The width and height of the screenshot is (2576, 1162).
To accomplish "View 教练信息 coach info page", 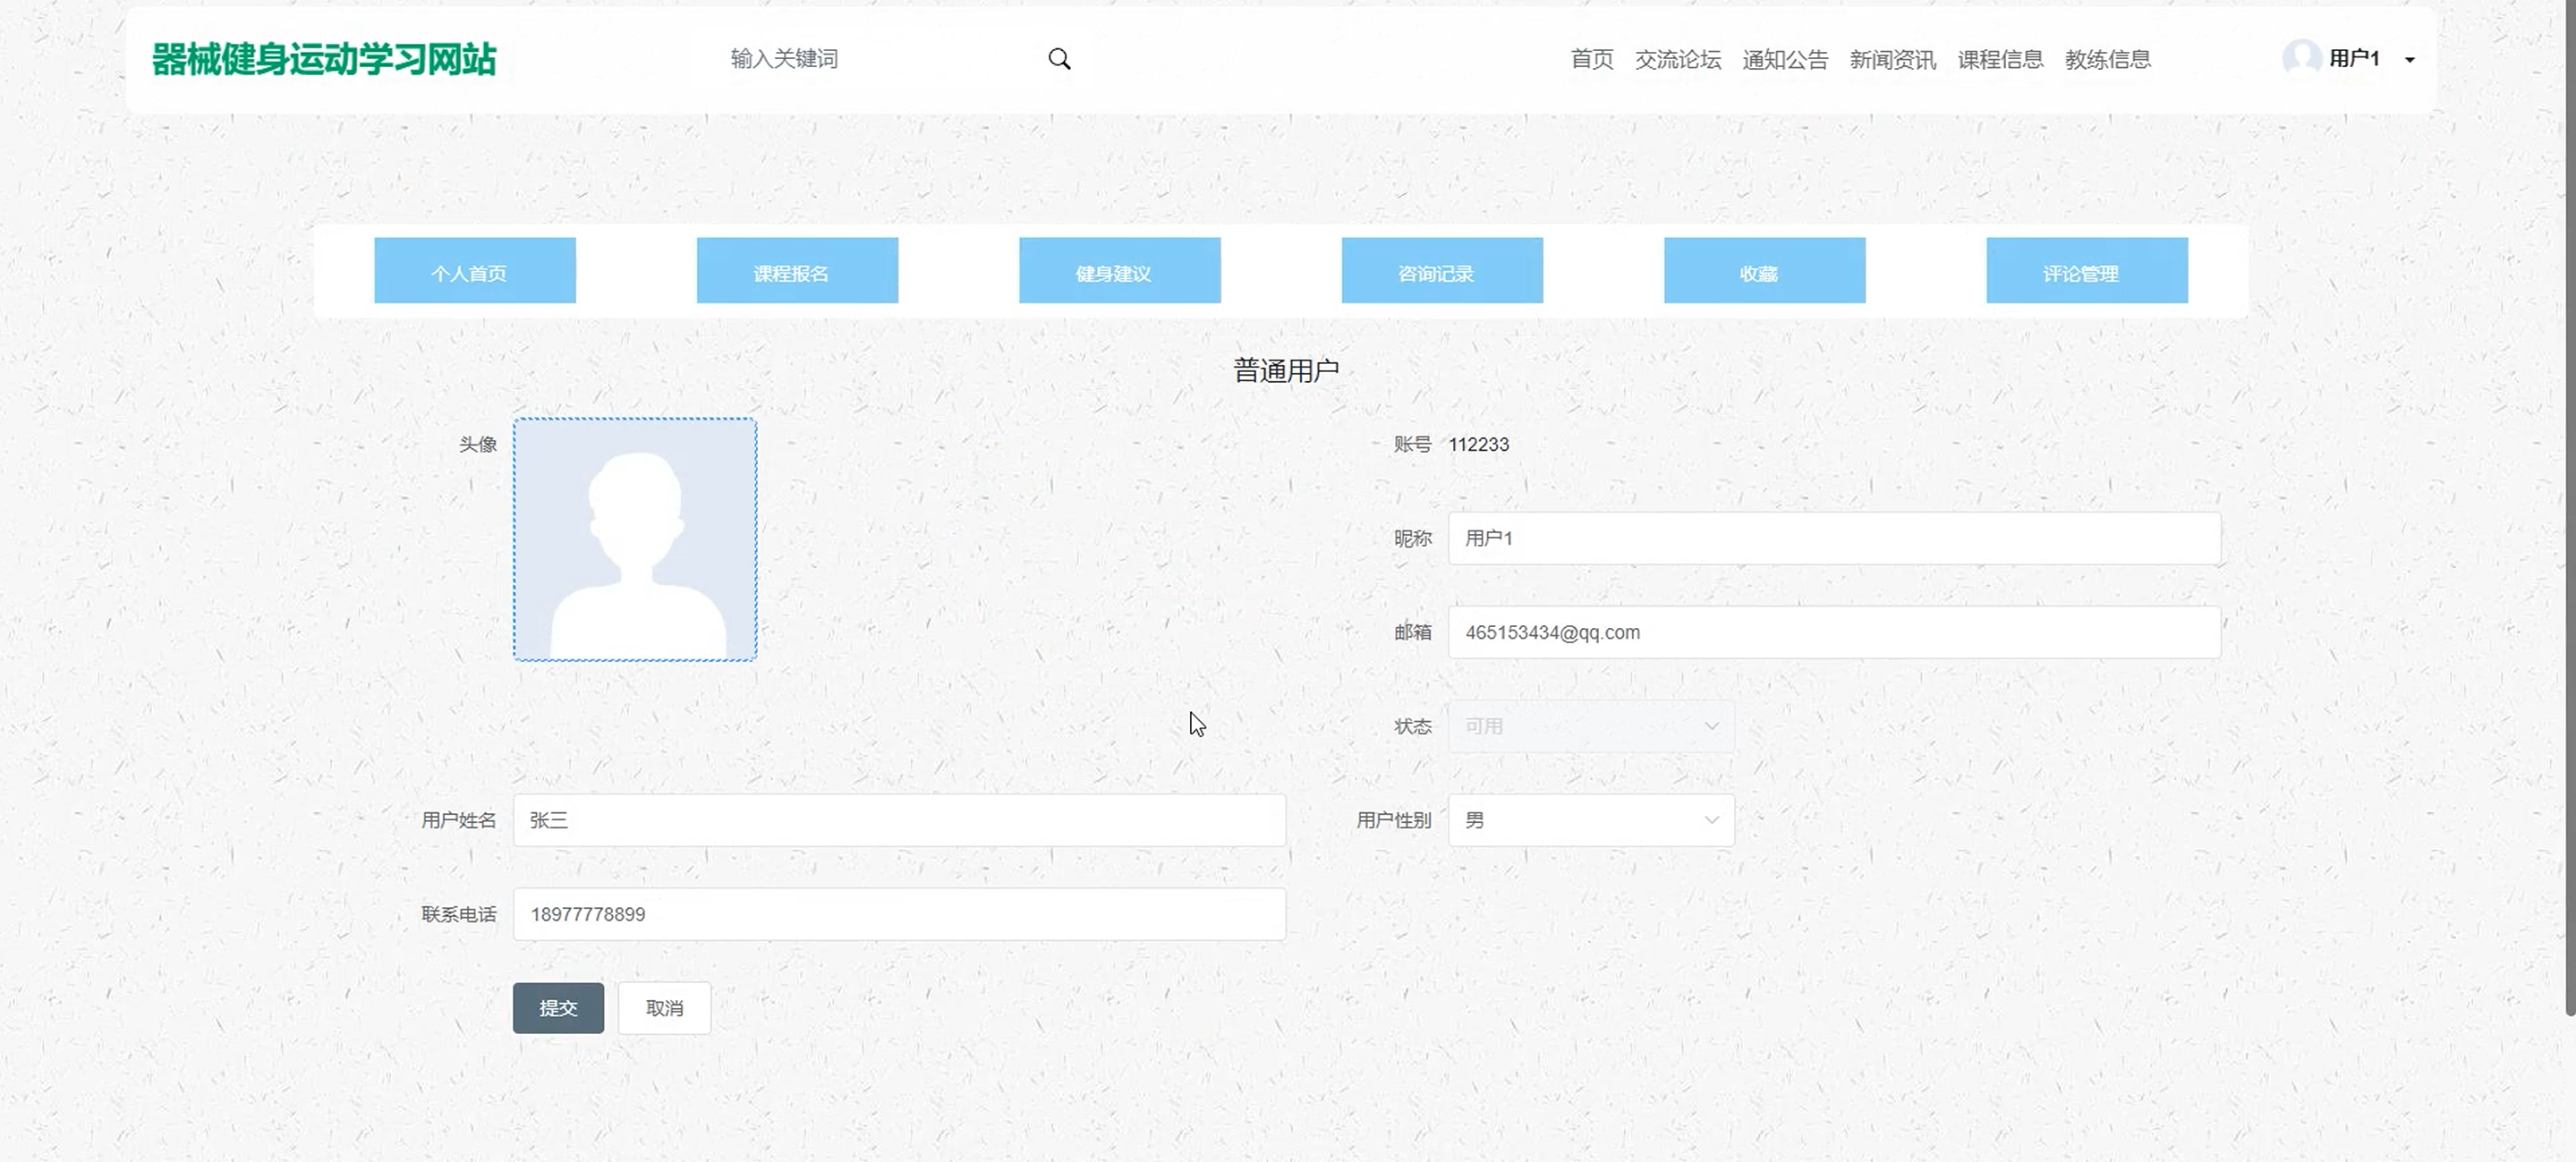I will tap(2107, 59).
